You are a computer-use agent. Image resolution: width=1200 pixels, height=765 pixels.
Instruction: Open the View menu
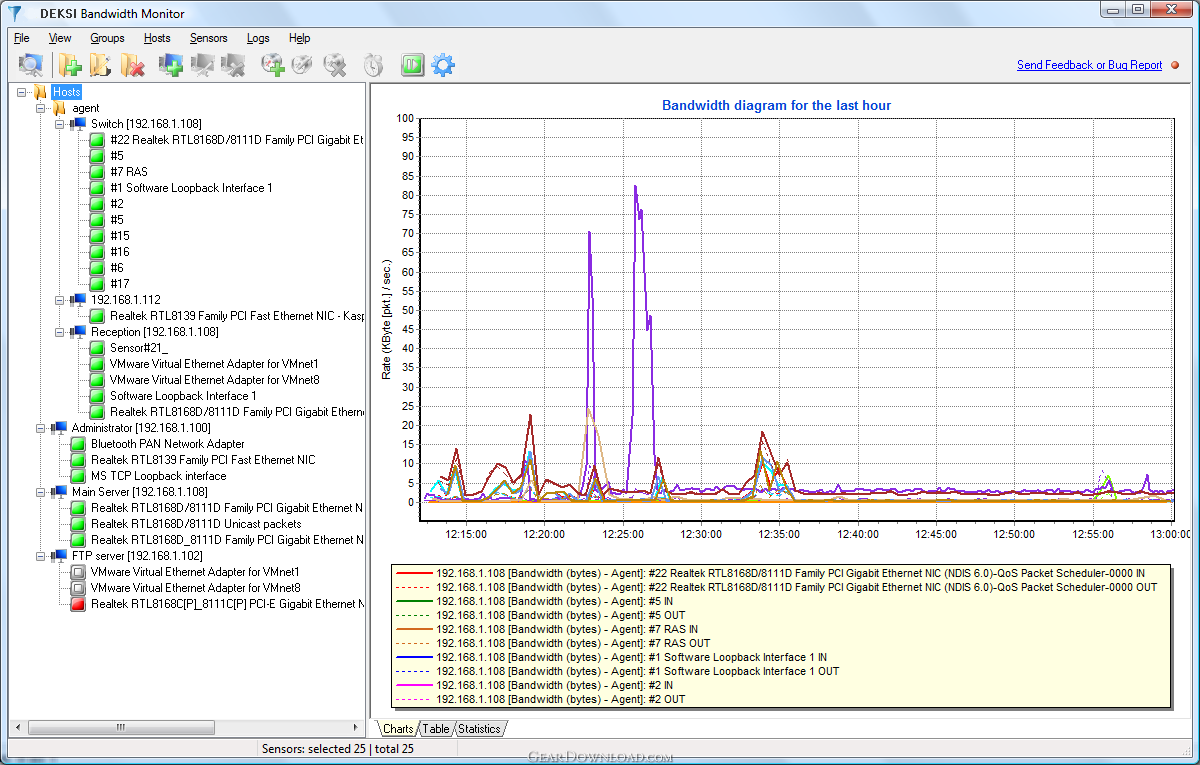60,38
